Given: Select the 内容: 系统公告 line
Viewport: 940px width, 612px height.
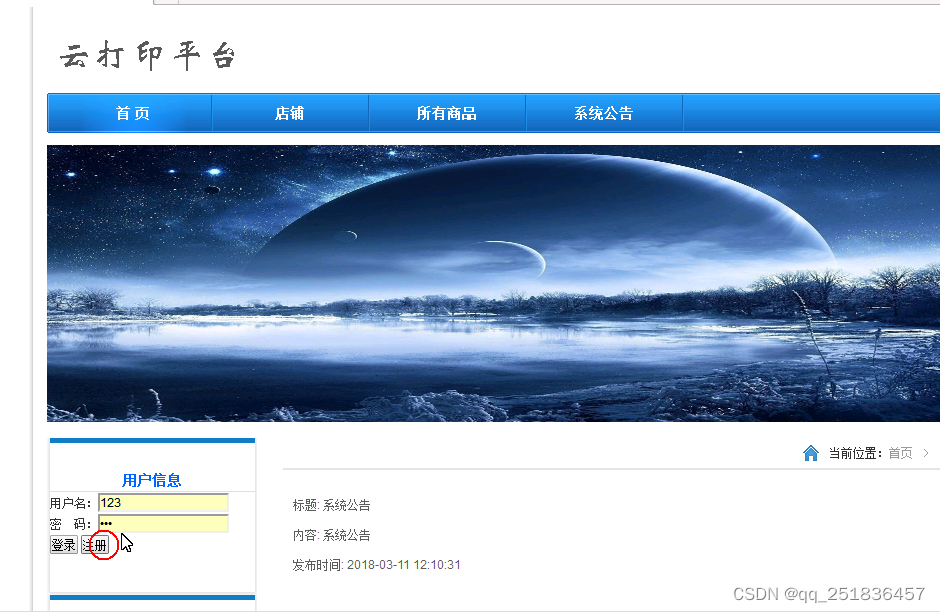Looking at the screenshot, I should (x=332, y=535).
